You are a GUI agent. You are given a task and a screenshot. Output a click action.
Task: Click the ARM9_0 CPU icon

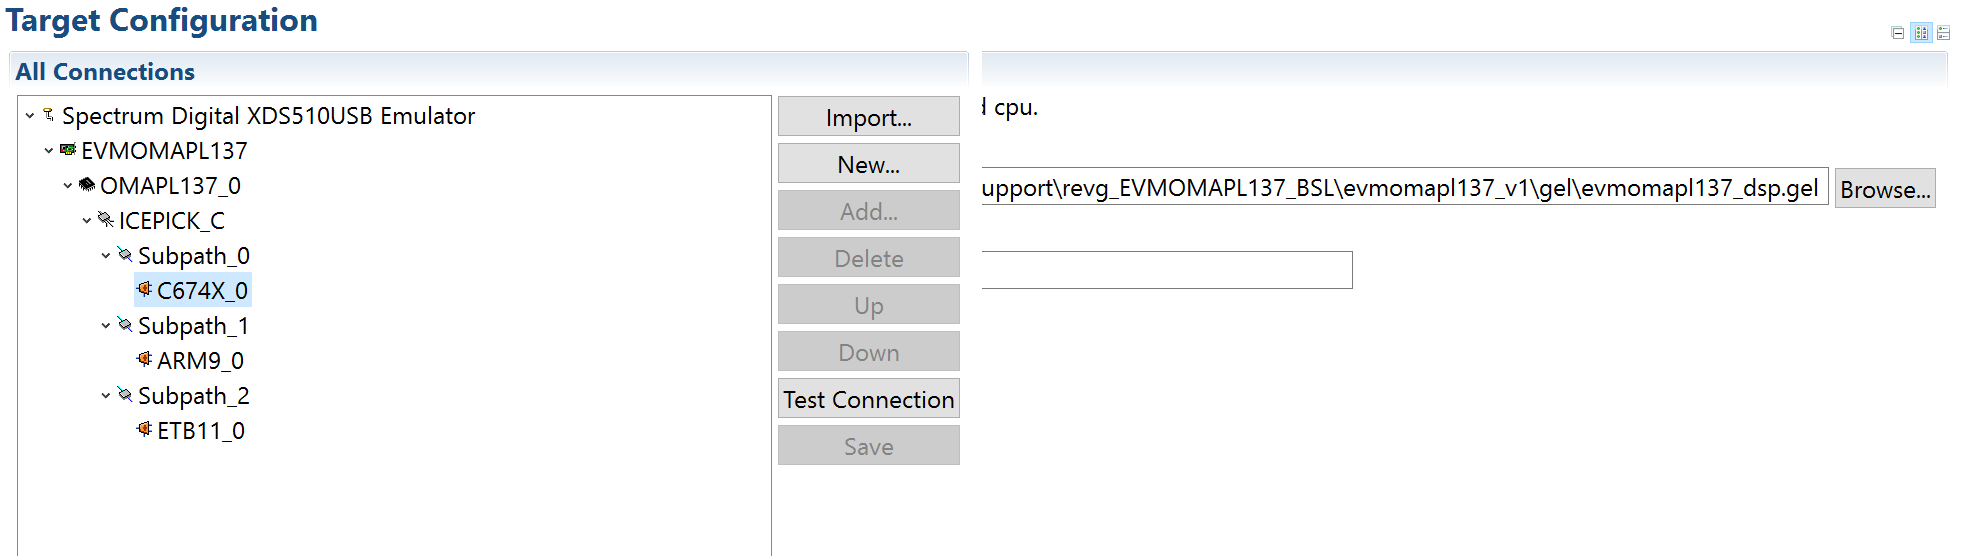tap(144, 360)
